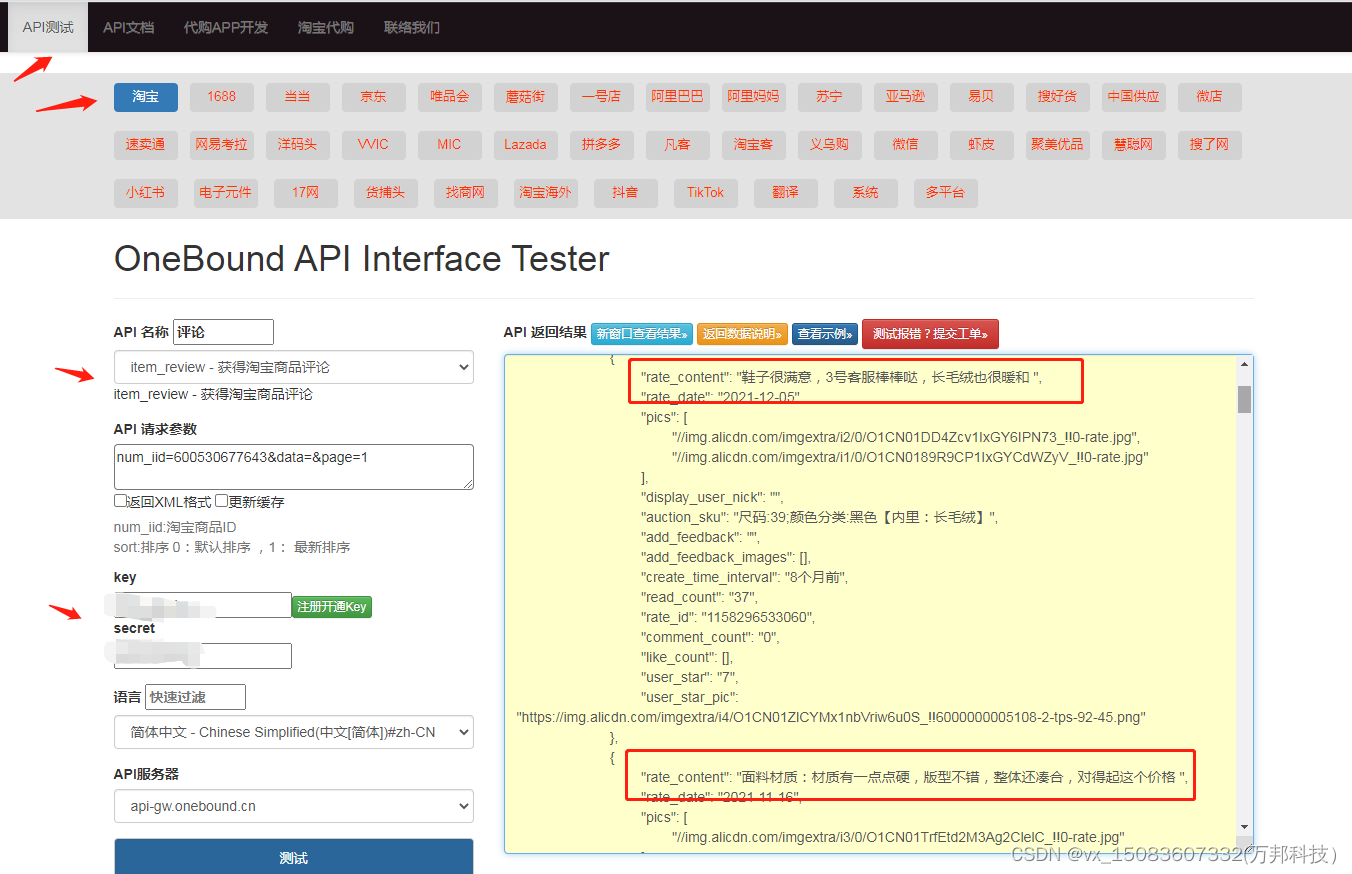Expand the 简体中文 language dropdown
The image size is (1352, 874).
(x=294, y=732)
